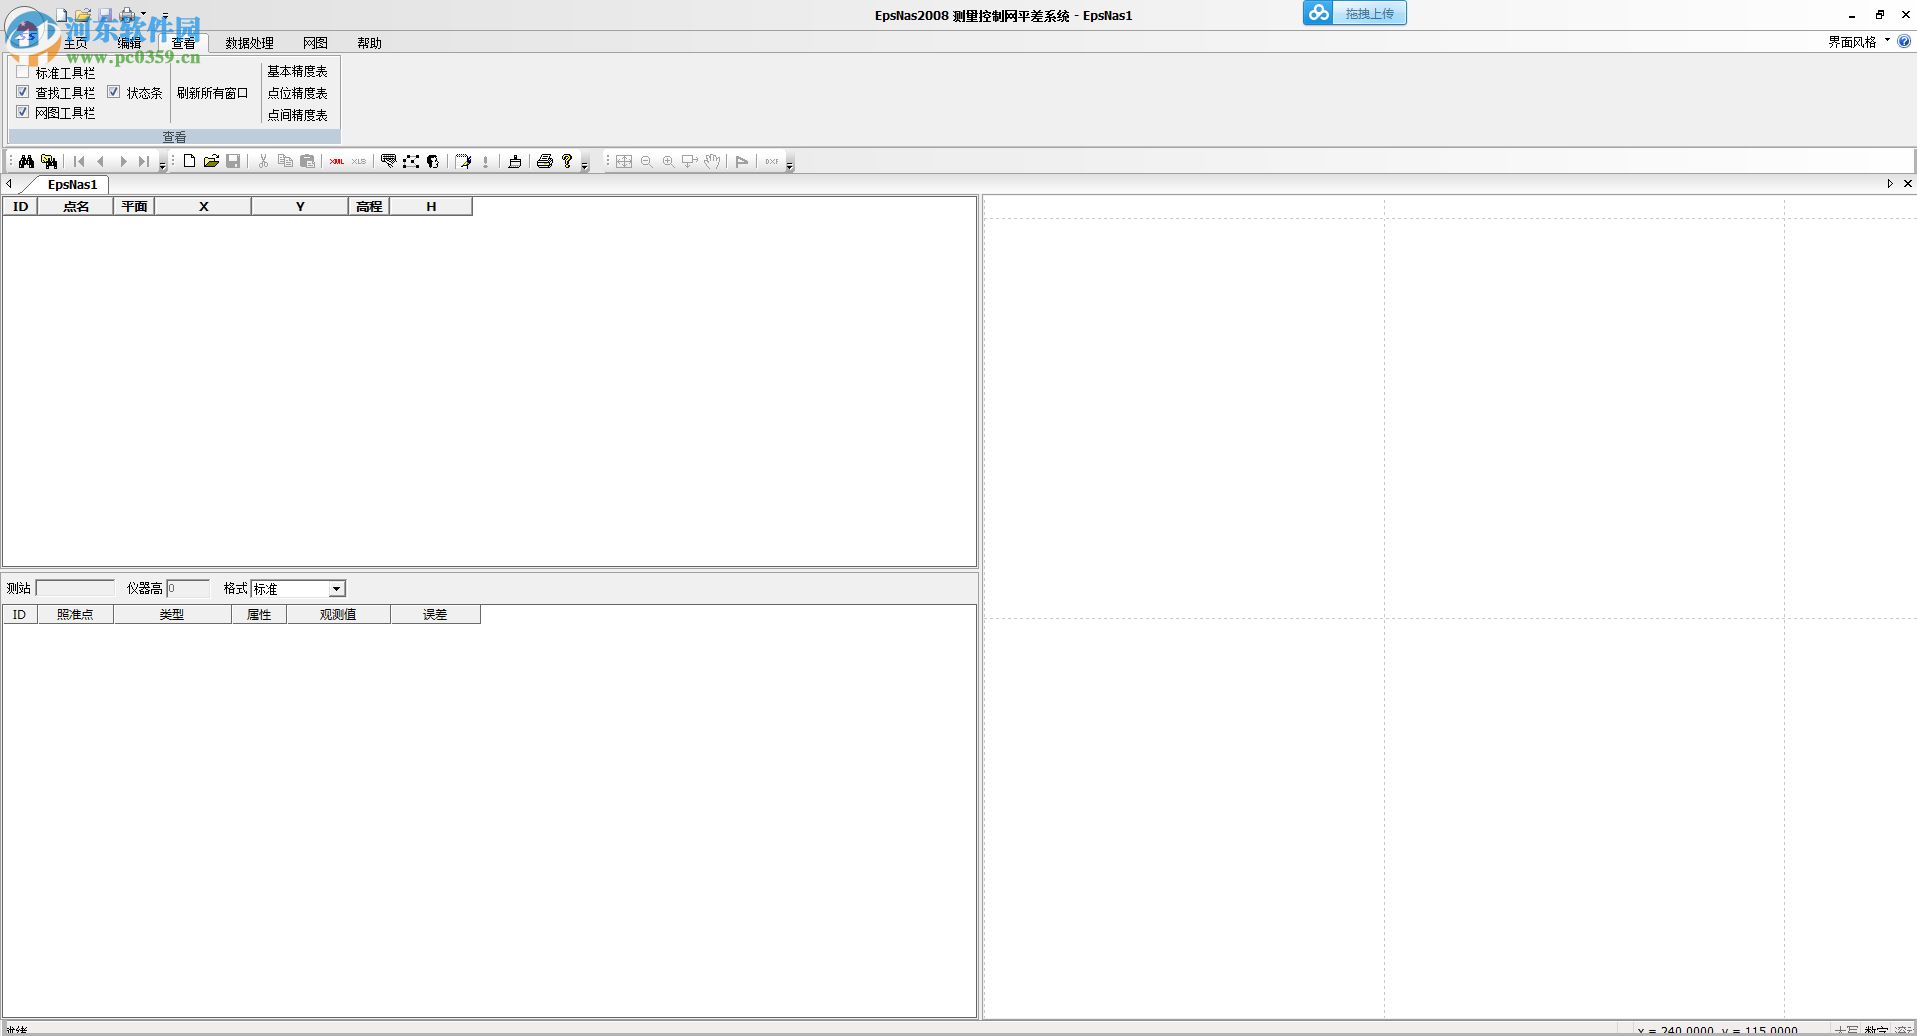1917x1036 pixels.
Task: Select the pan hand tool
Action: [x=712, y=161]
